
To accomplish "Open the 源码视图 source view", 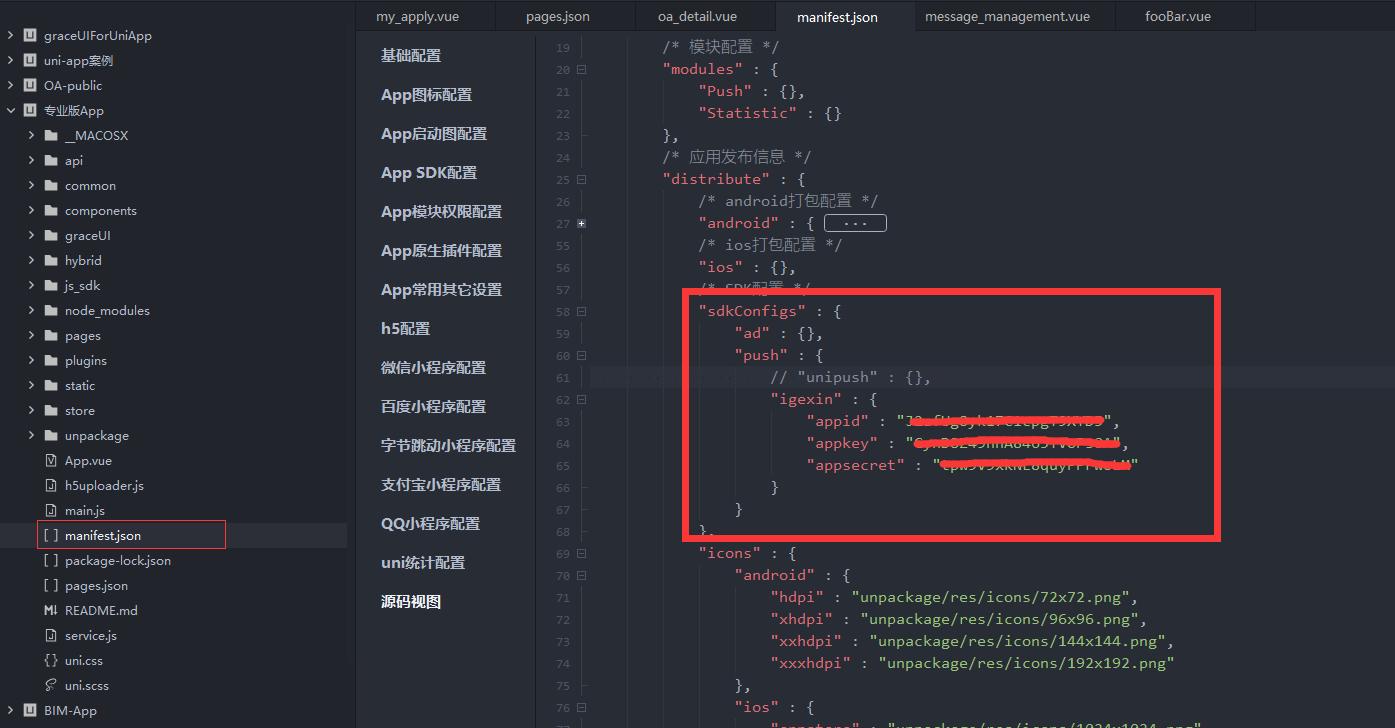I will [x=411, y=602].
